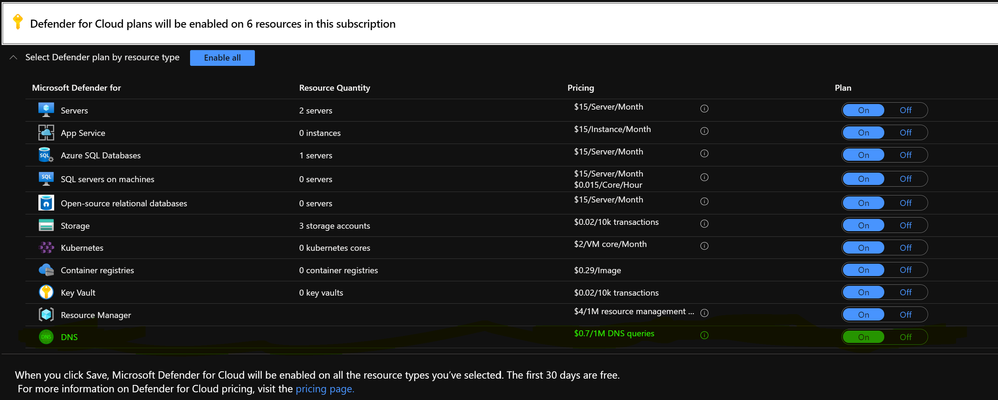Screen dimensions: 998x400
Task: Click the SQL servers on machines icon
Action: click(x=46, y=179)
